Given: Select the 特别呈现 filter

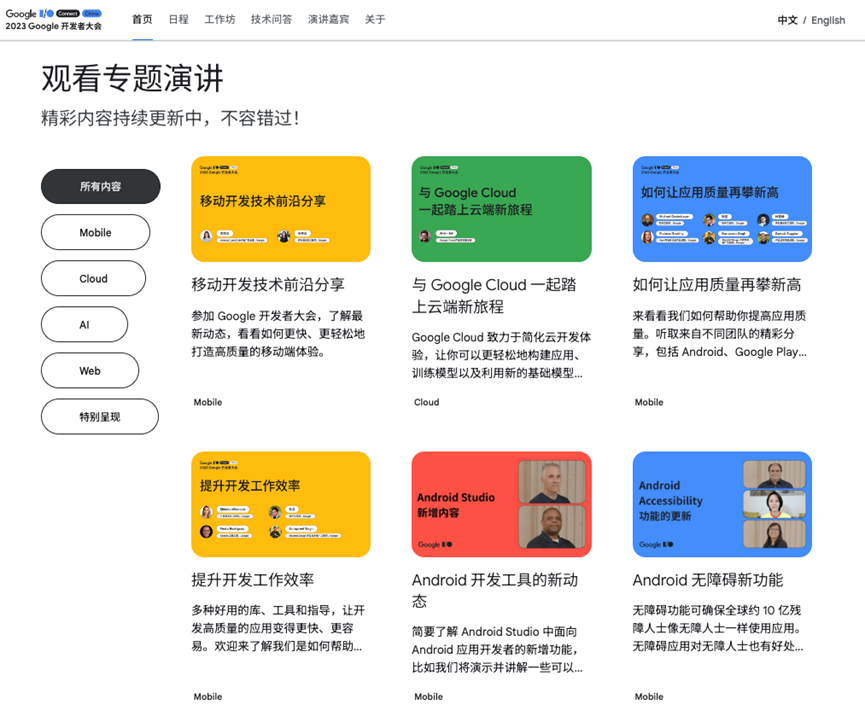Looking at the screenshot, I should point(100,416).
